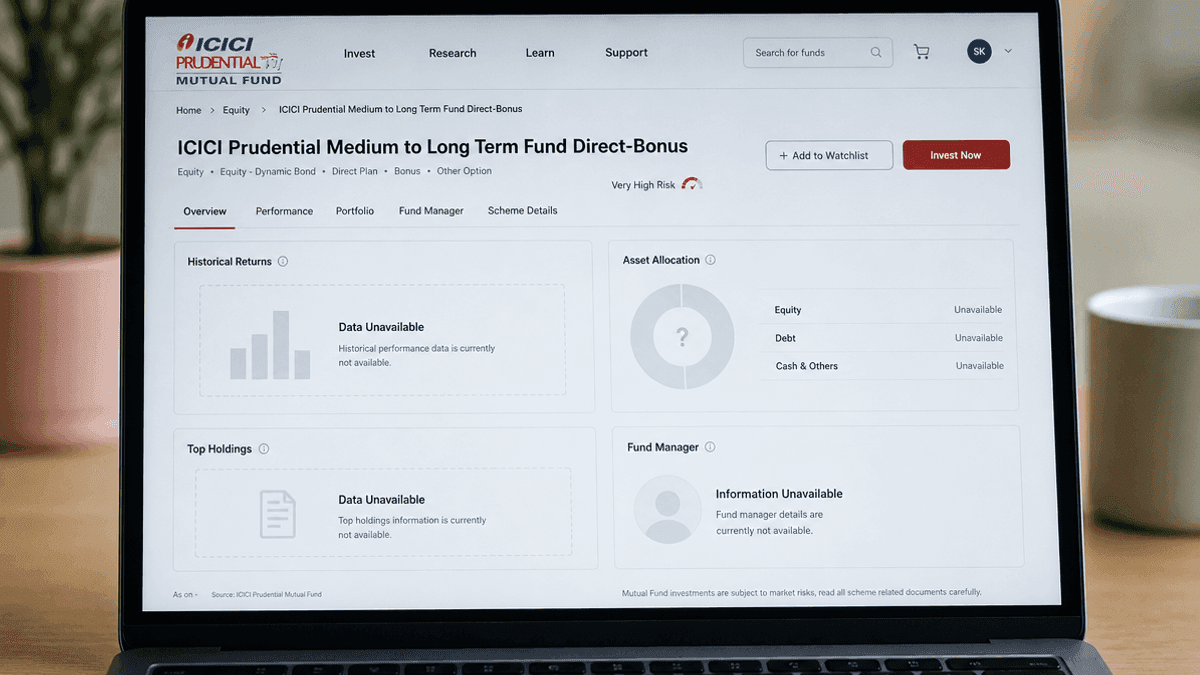Click the fund manager avatar placeholder
1200x675 pixels.
(667, 509)
